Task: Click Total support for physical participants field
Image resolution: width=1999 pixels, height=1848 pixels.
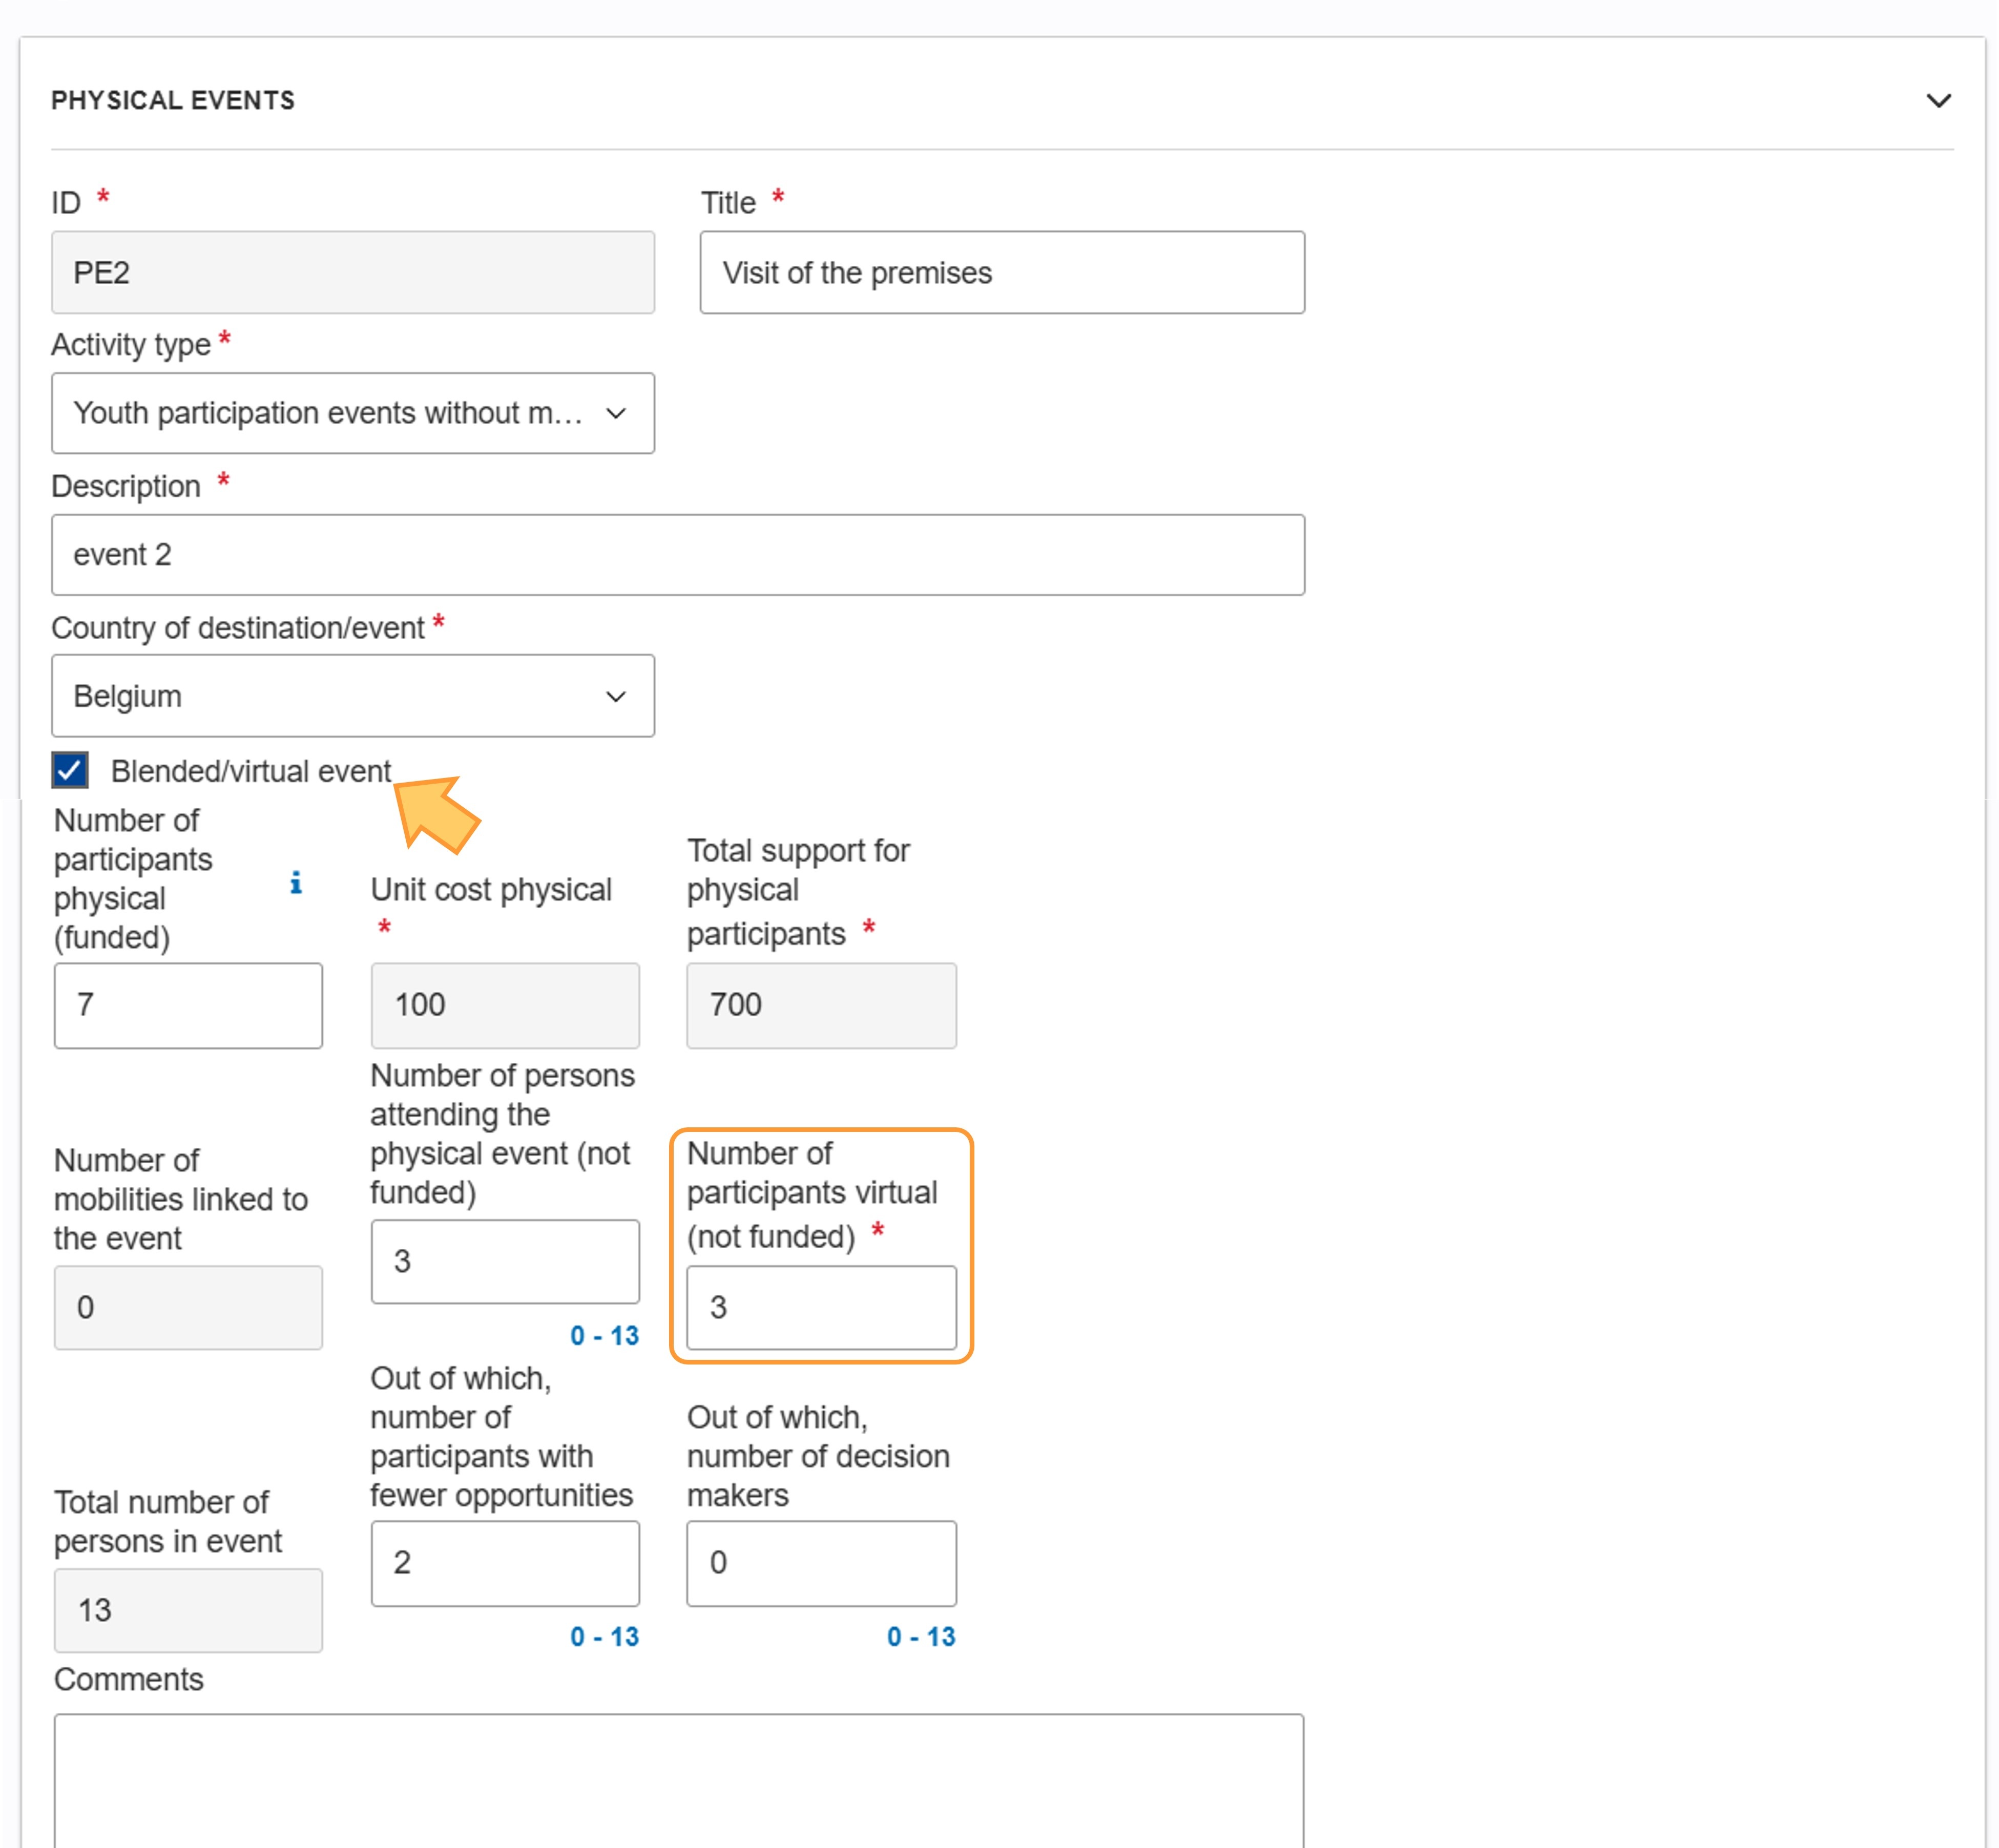Action: (x=821, y=1005)
